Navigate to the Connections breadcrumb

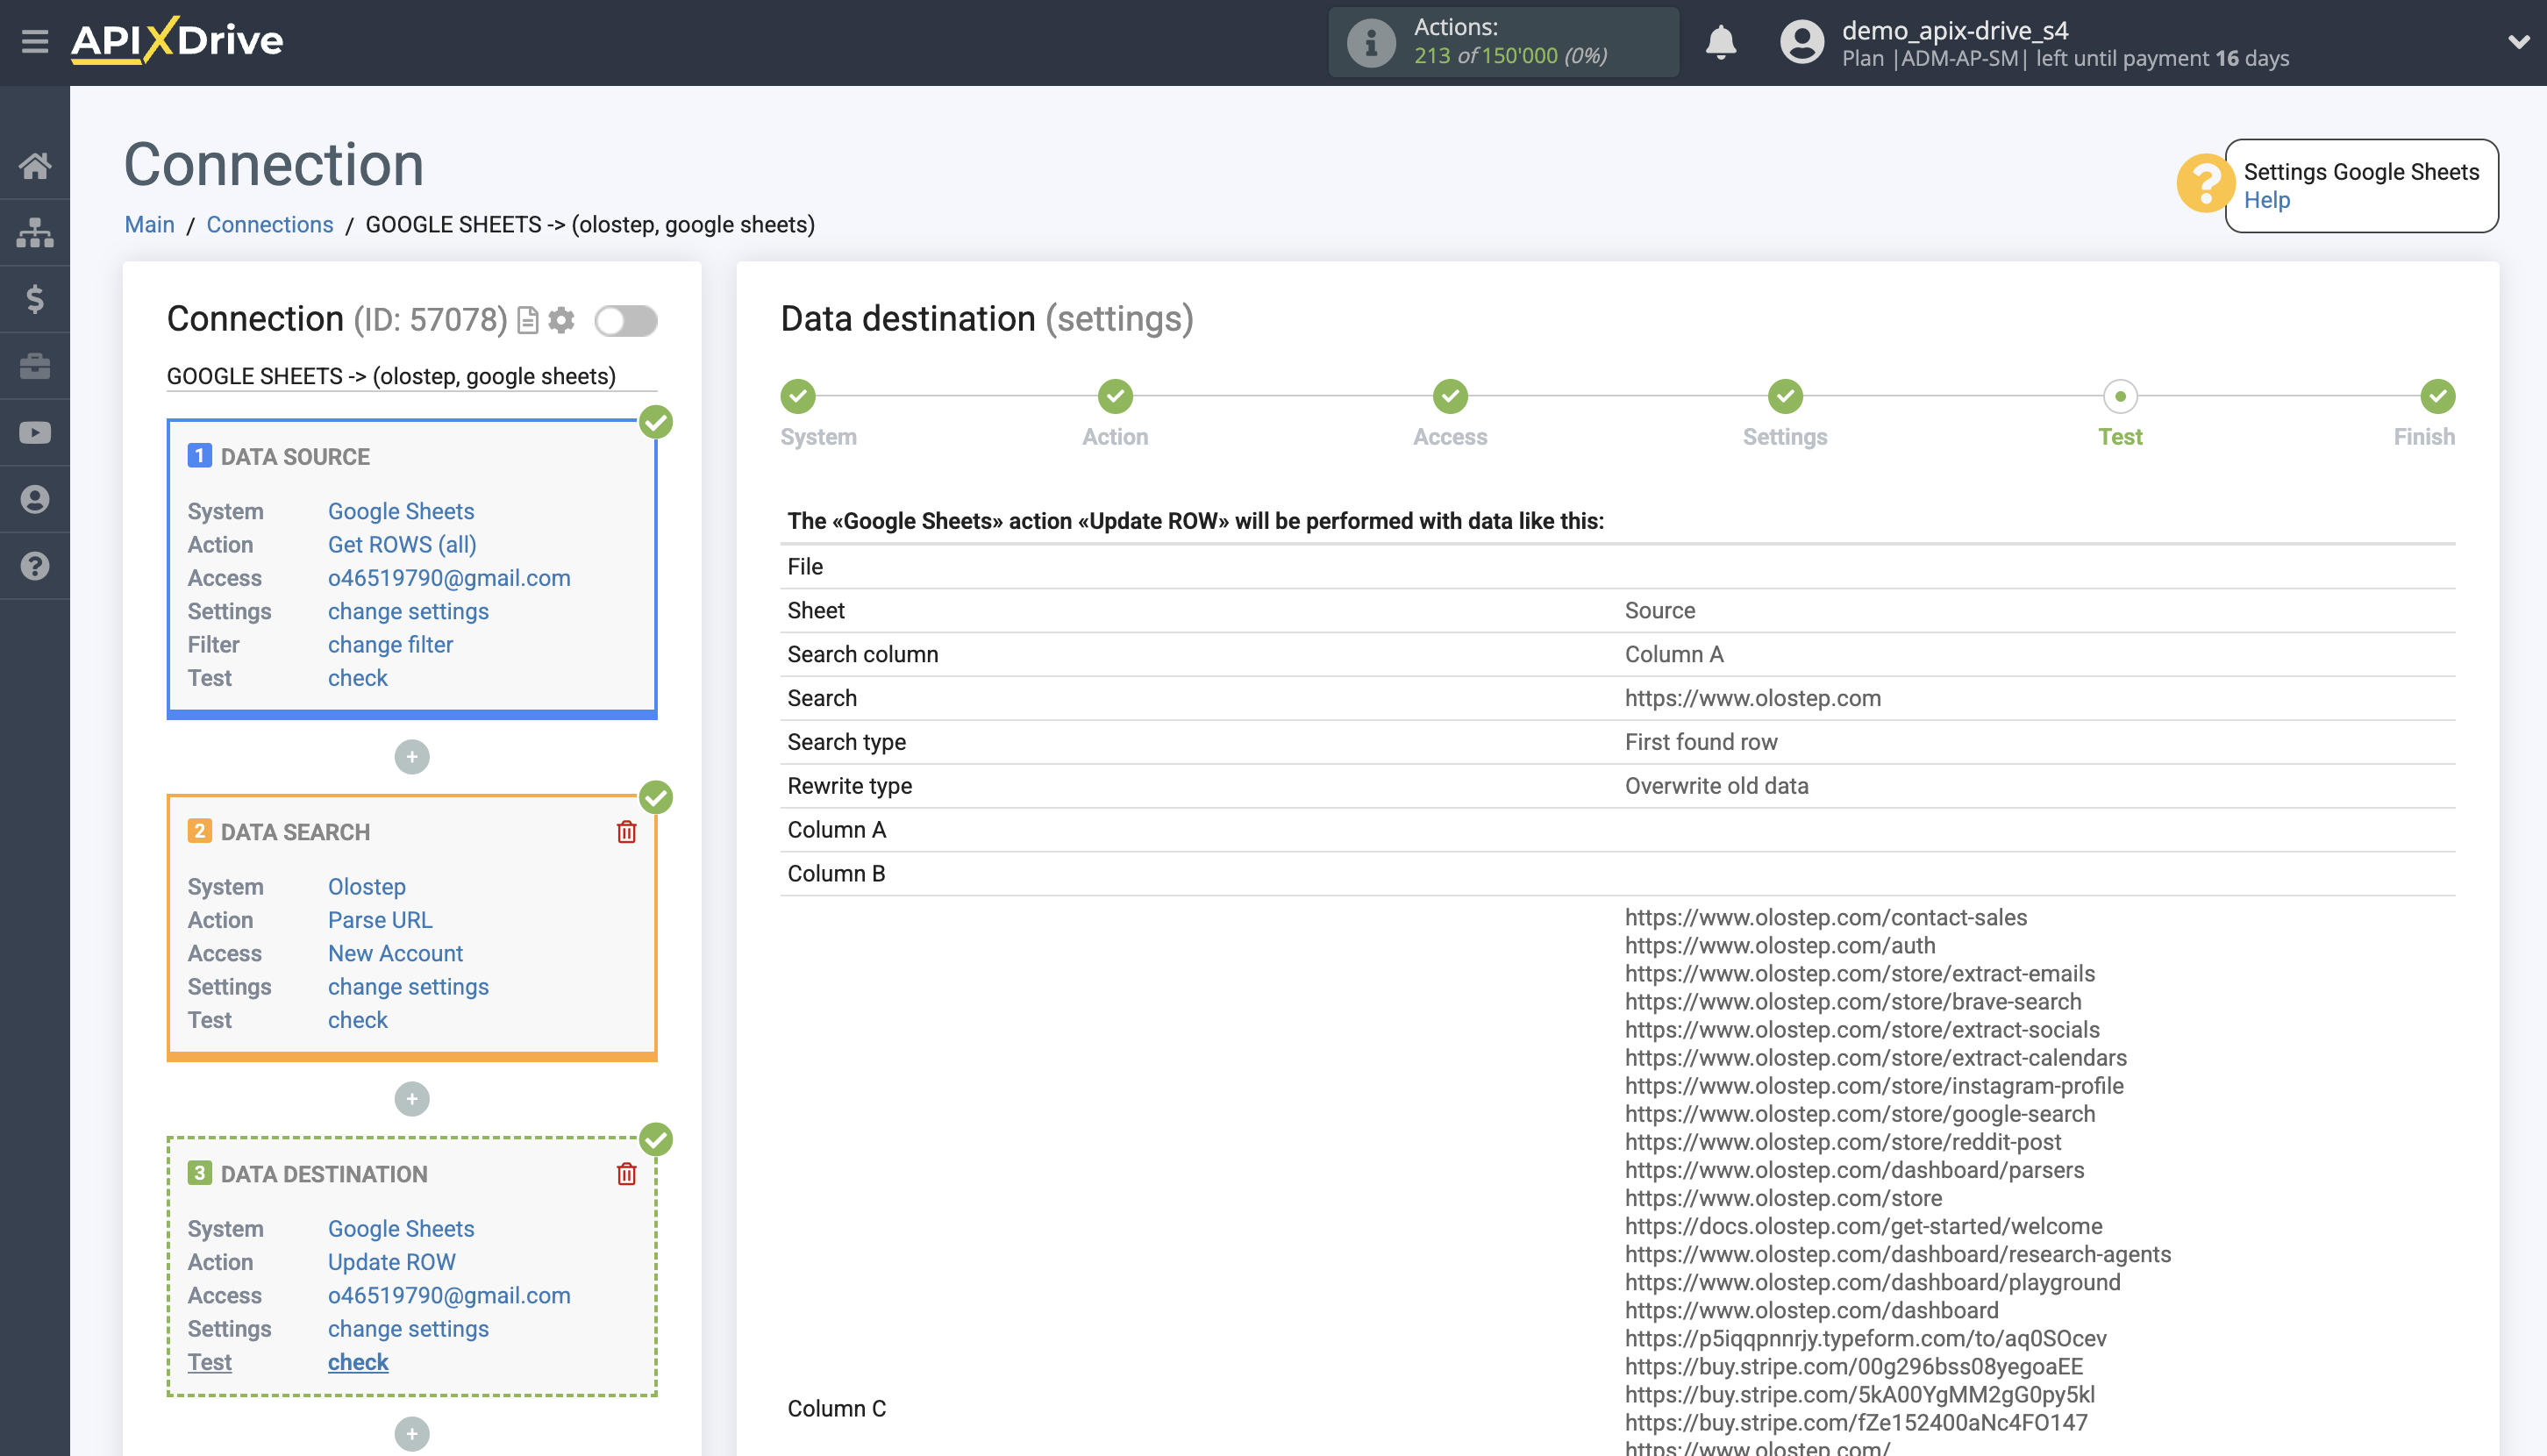pyautogui.click(x=269, y=224)
